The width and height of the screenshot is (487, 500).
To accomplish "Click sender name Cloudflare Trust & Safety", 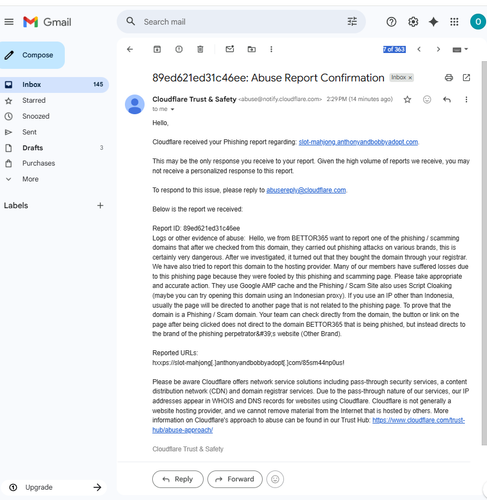I will [194, 99].
